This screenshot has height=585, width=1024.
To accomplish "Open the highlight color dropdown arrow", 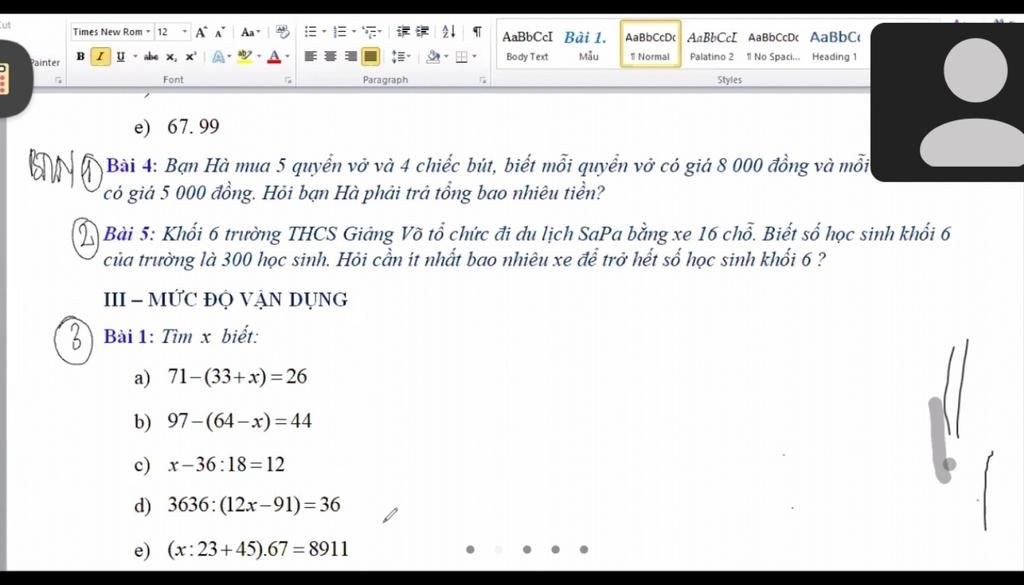I will [259, 57].
